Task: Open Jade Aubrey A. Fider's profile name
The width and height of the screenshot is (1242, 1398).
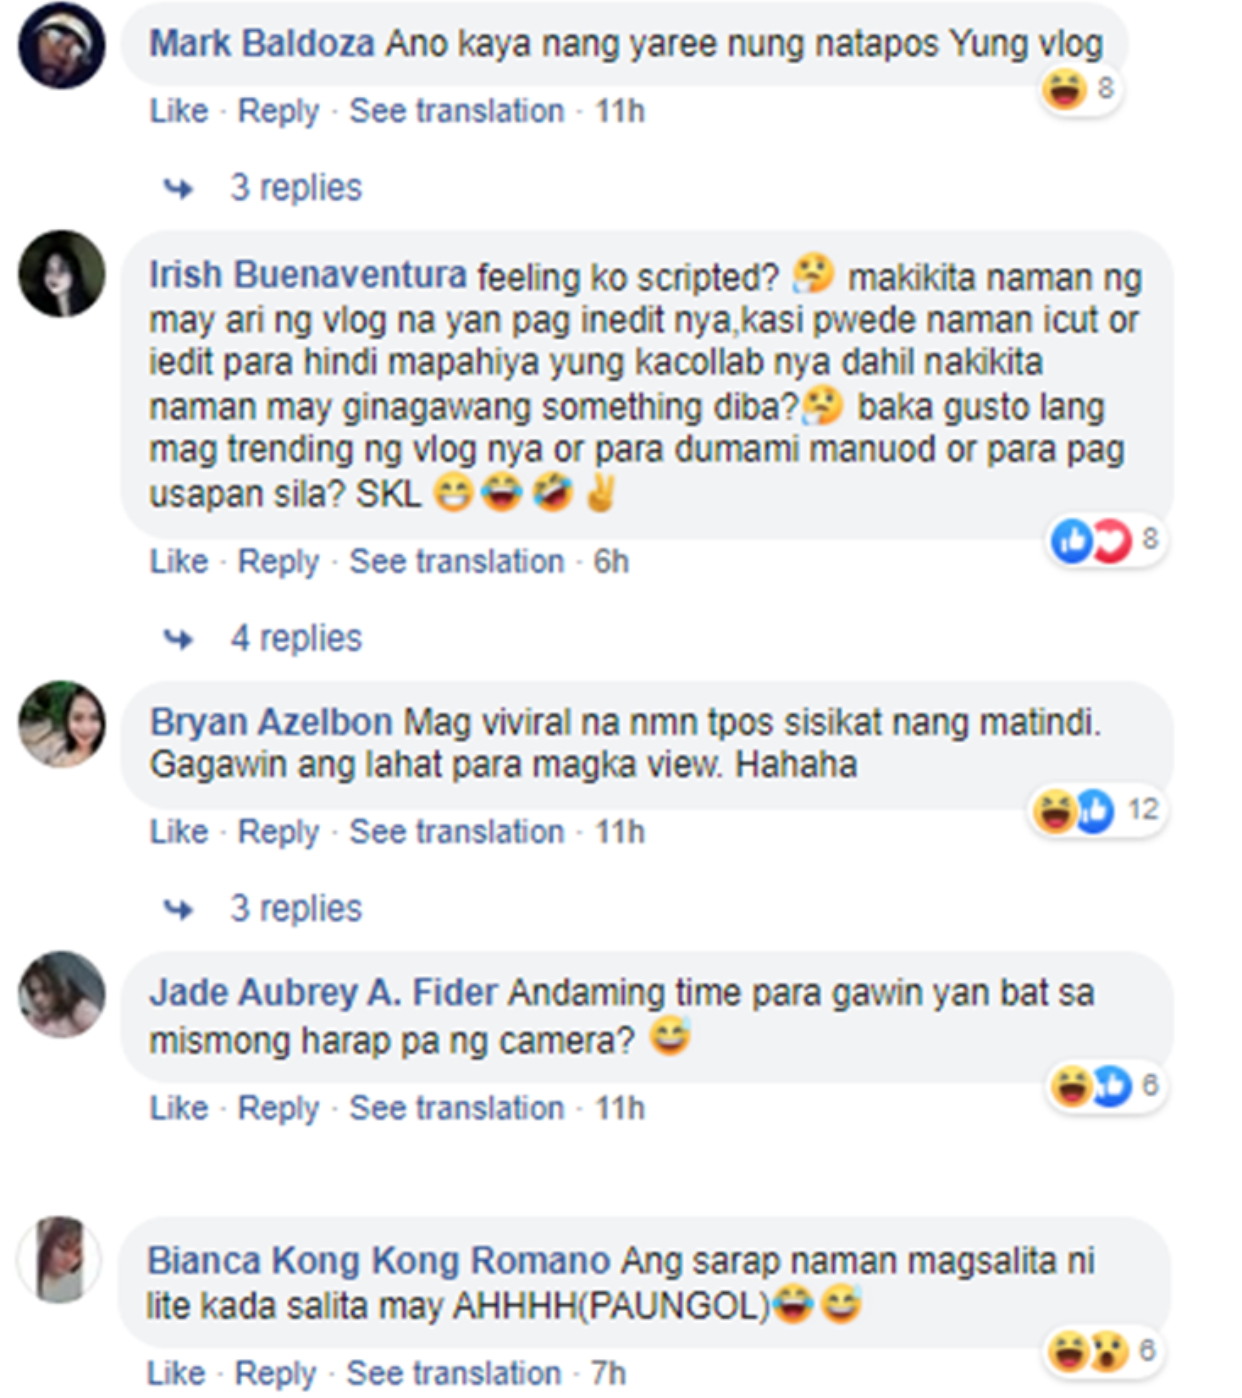Action: 324,993
